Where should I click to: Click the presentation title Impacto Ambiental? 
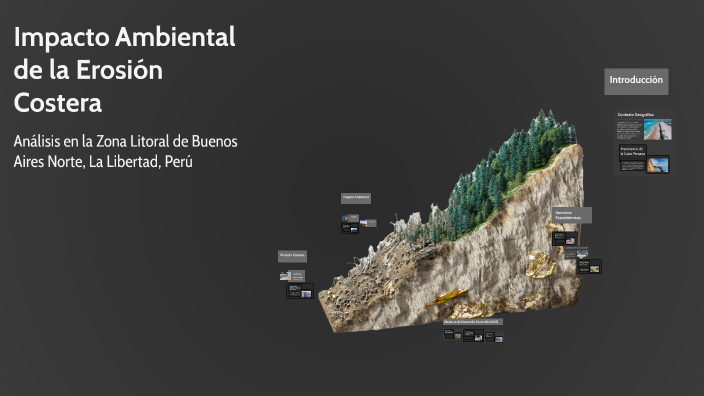pyautogui.click(x=124, y=70)
